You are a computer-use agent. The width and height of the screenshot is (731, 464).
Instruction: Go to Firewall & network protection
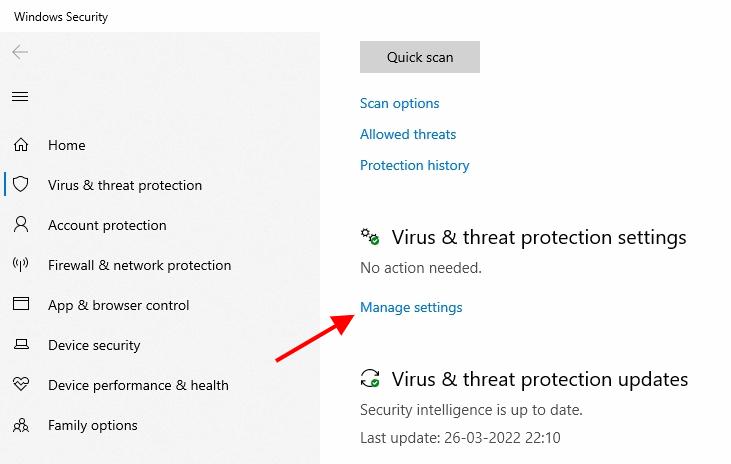tap(139, 265)
